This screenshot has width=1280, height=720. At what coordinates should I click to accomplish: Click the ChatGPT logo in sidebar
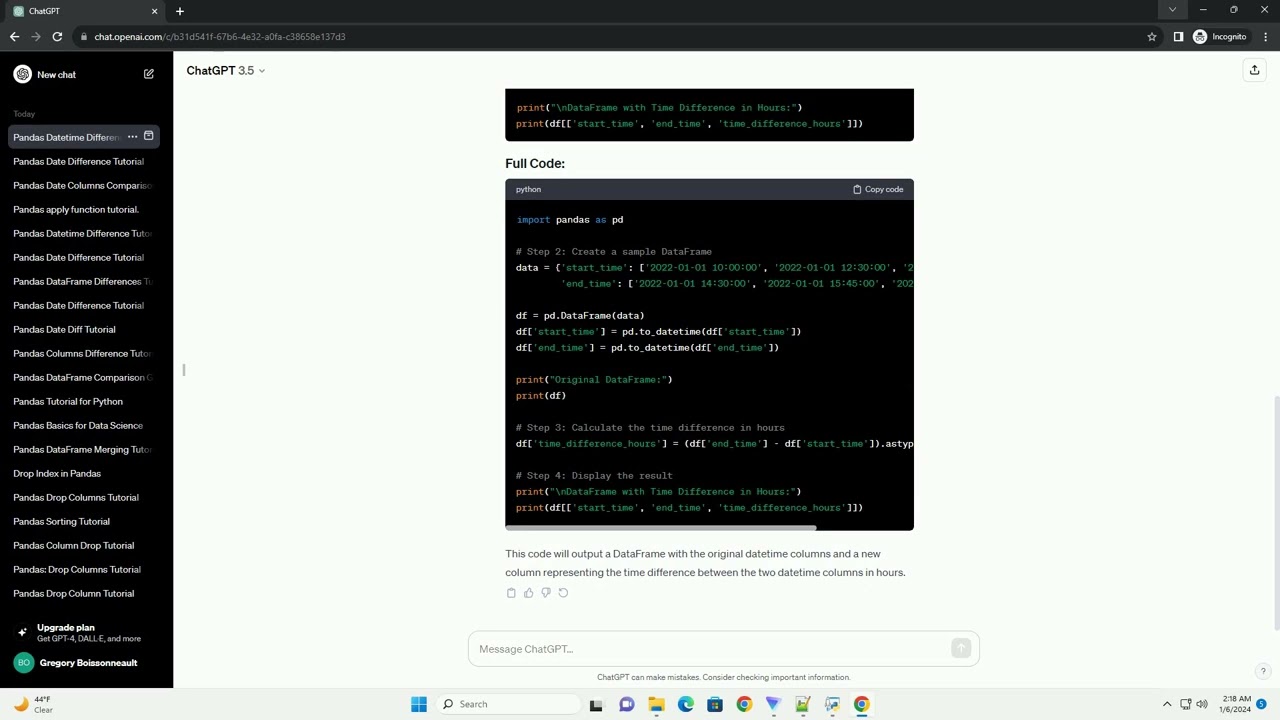(x=22, y=74)
